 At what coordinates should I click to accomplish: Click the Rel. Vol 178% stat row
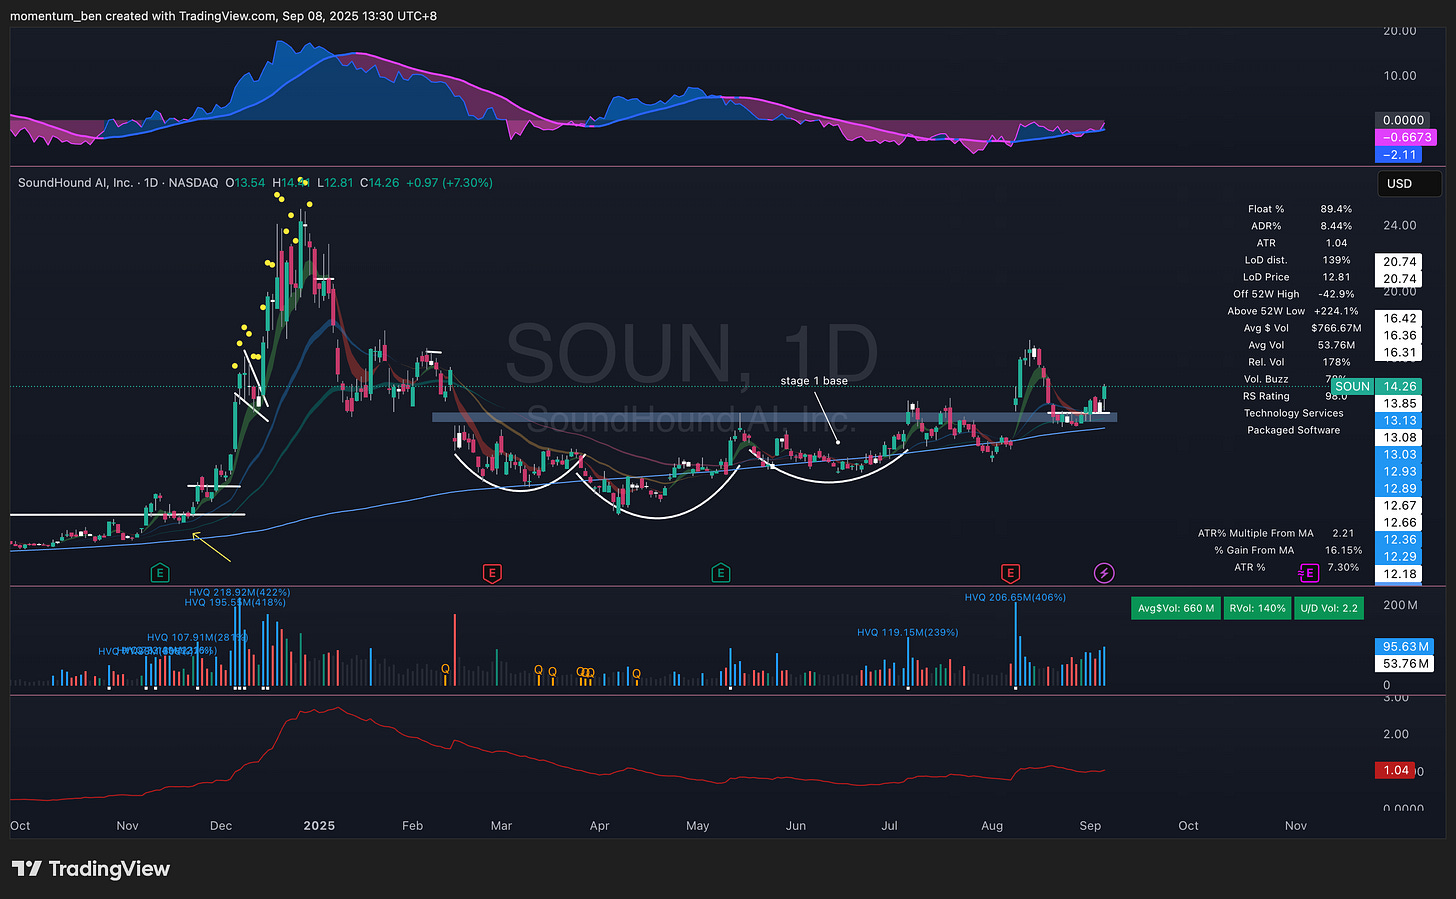coord(1300,362)
